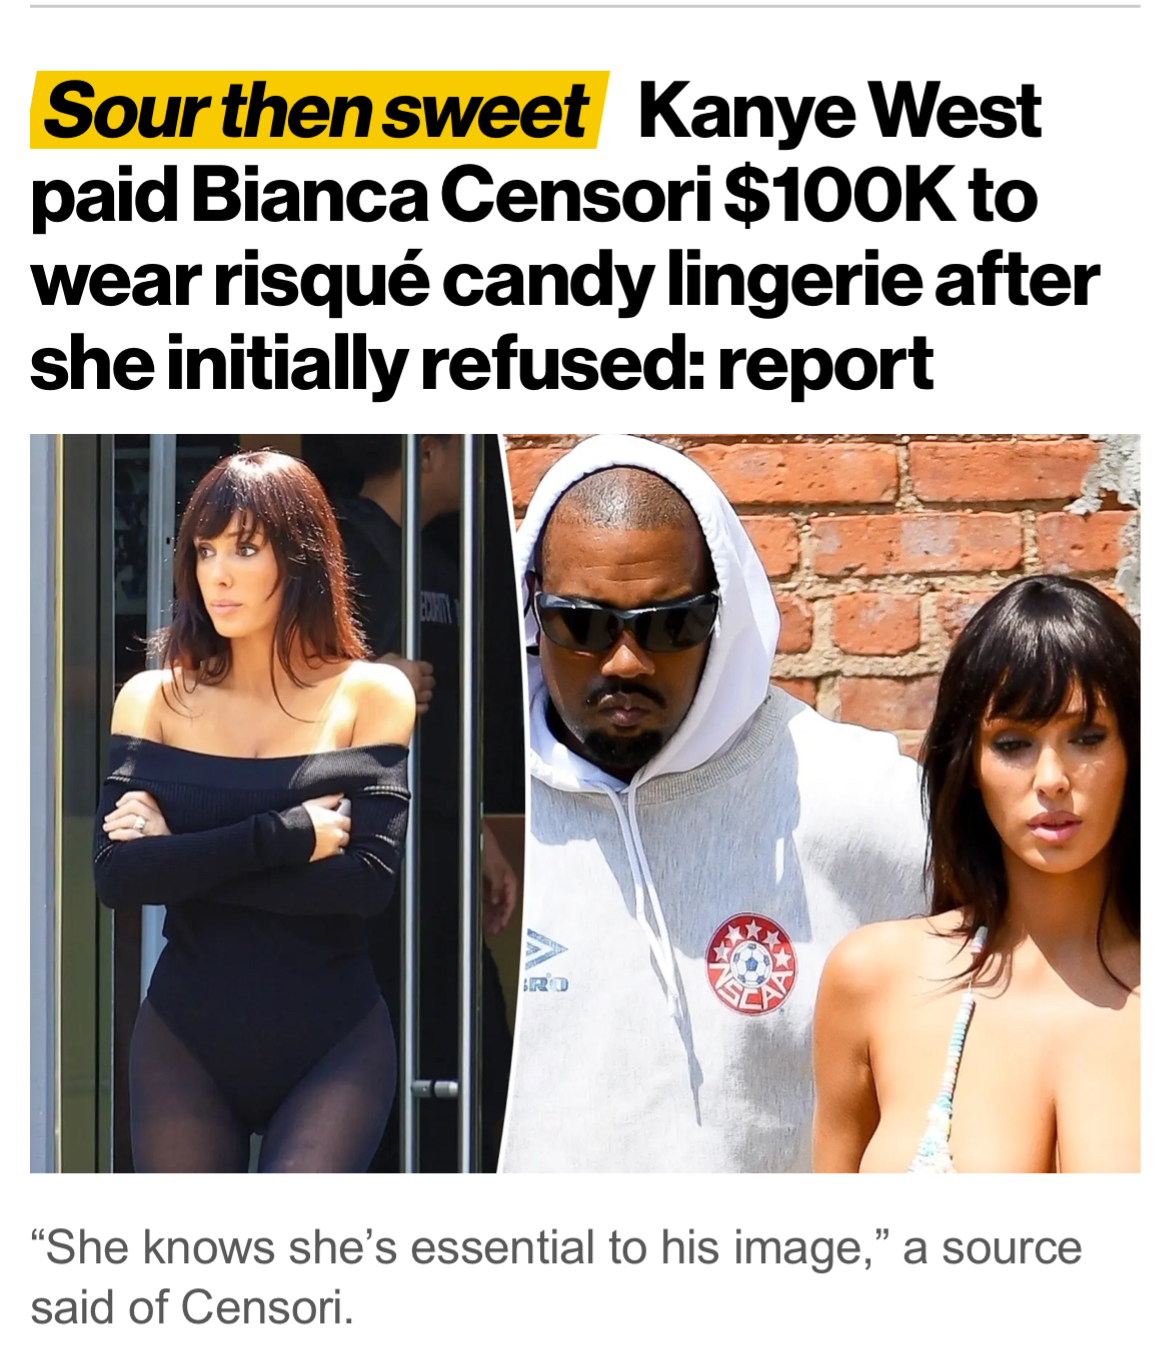Open the Kanye West headline article
Screen dimensions: 1170x1371
565,237
